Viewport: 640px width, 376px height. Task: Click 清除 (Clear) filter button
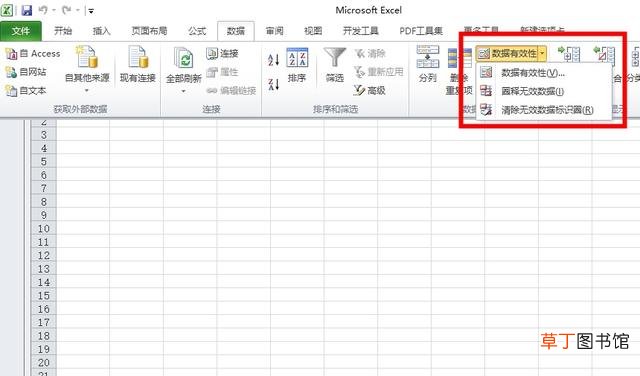pos(370,53)
